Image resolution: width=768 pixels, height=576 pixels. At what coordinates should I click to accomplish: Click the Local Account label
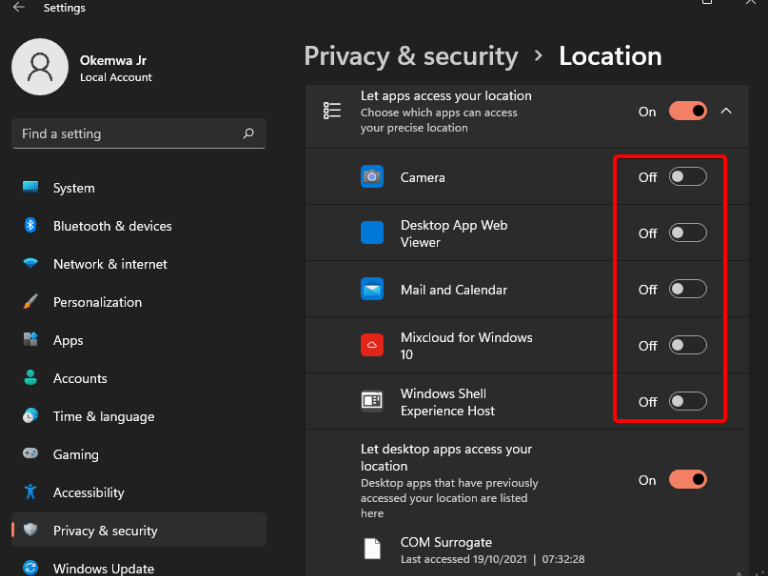click(x=116, y=77)
